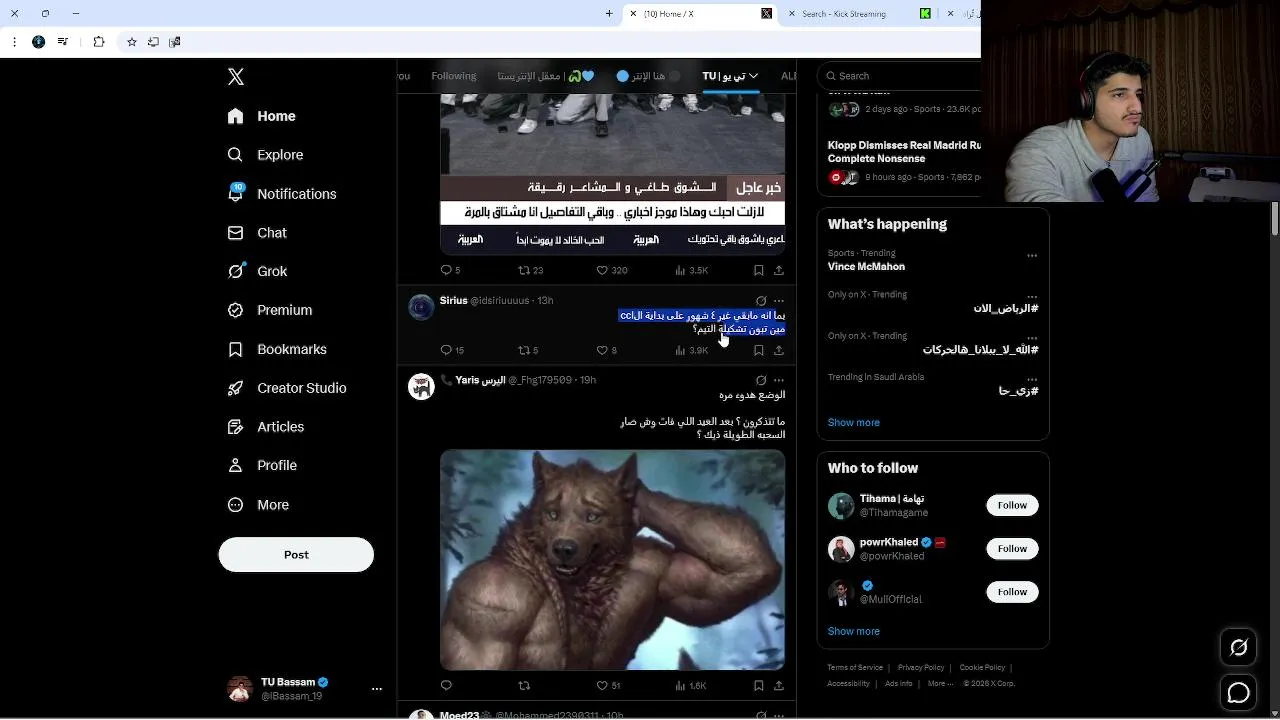Screen dimensions: 1280x720
Task: Open the floating chat messages button
Action: [1239, 692]
